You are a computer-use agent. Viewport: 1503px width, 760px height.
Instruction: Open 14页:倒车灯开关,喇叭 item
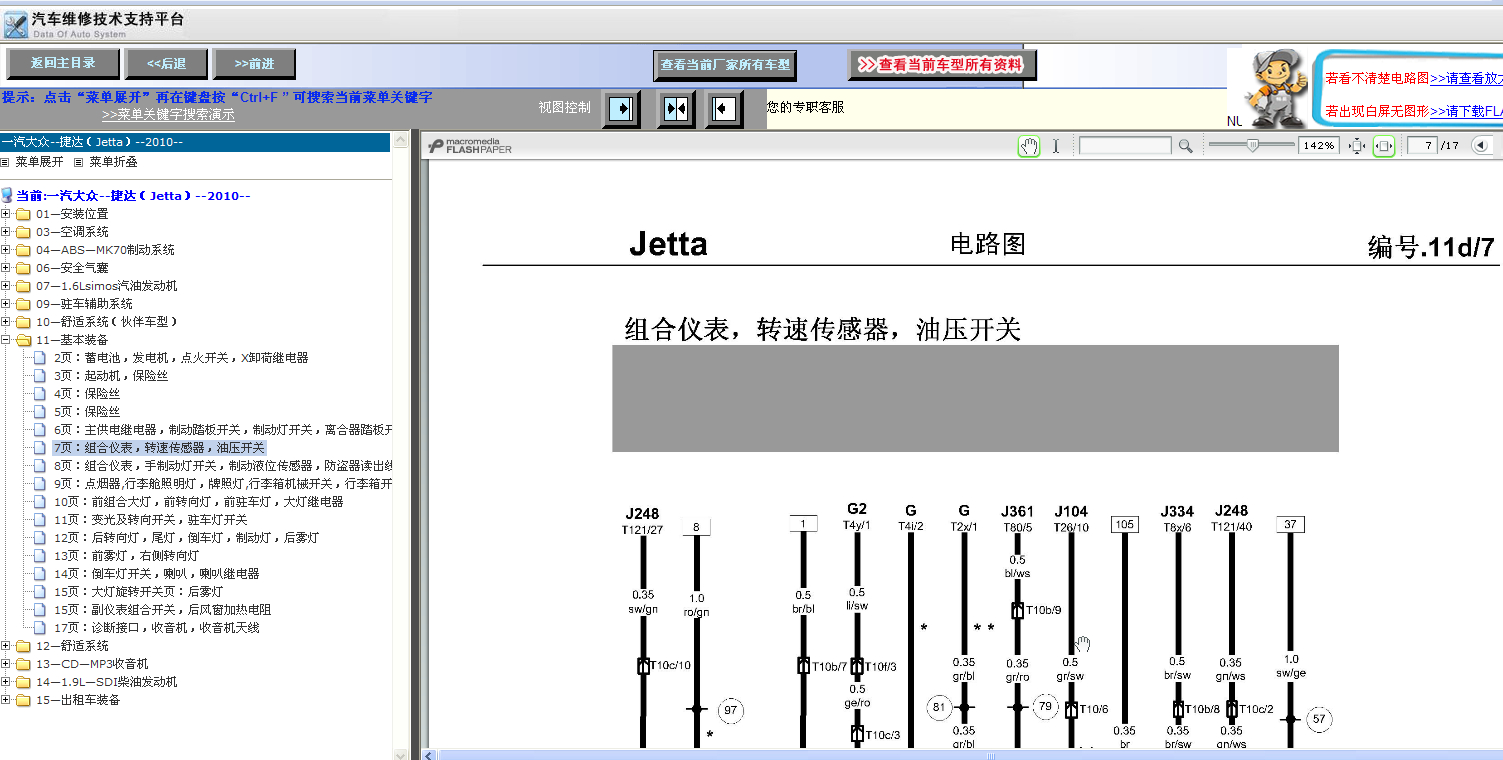(156, 574)
